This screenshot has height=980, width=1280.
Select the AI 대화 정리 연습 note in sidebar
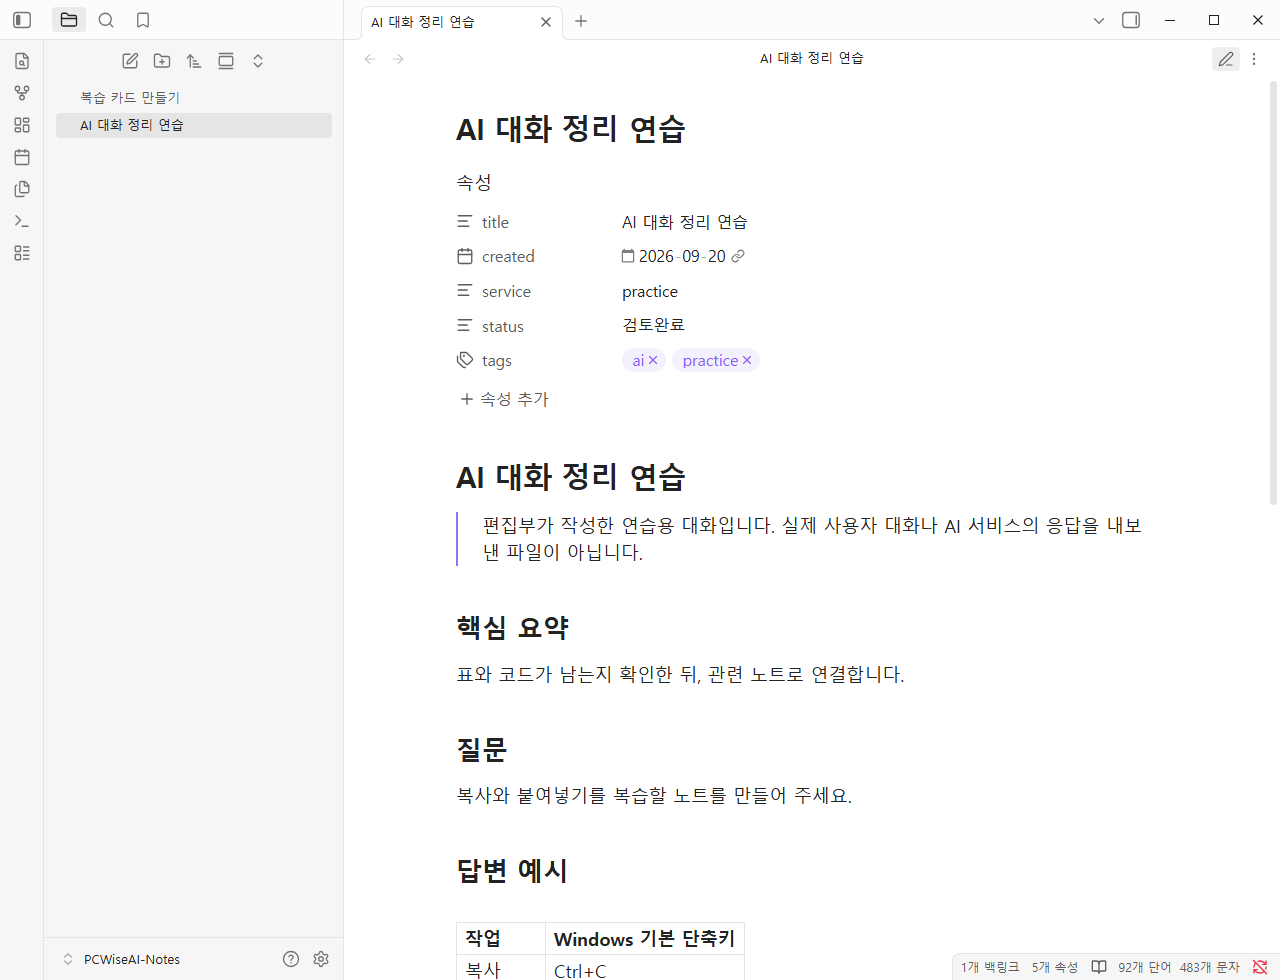[x=194, y=125]
